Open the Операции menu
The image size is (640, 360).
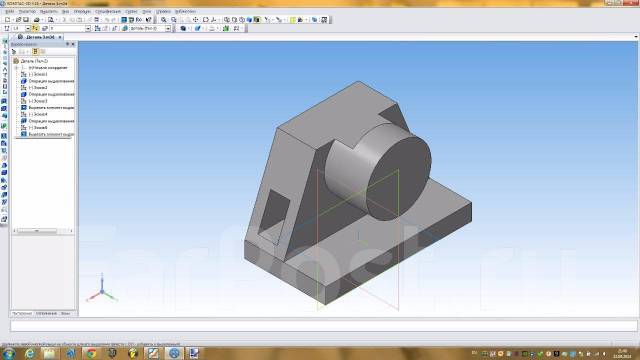(x=82, y=11)
